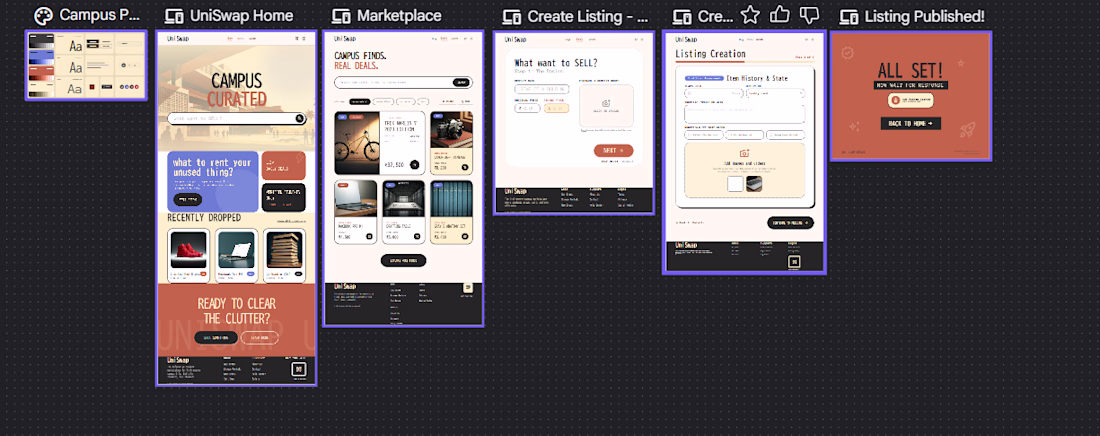Open the vintage camera listing image
The height and width of the screenshot is (436, 1100).
(x=451, y=131)
